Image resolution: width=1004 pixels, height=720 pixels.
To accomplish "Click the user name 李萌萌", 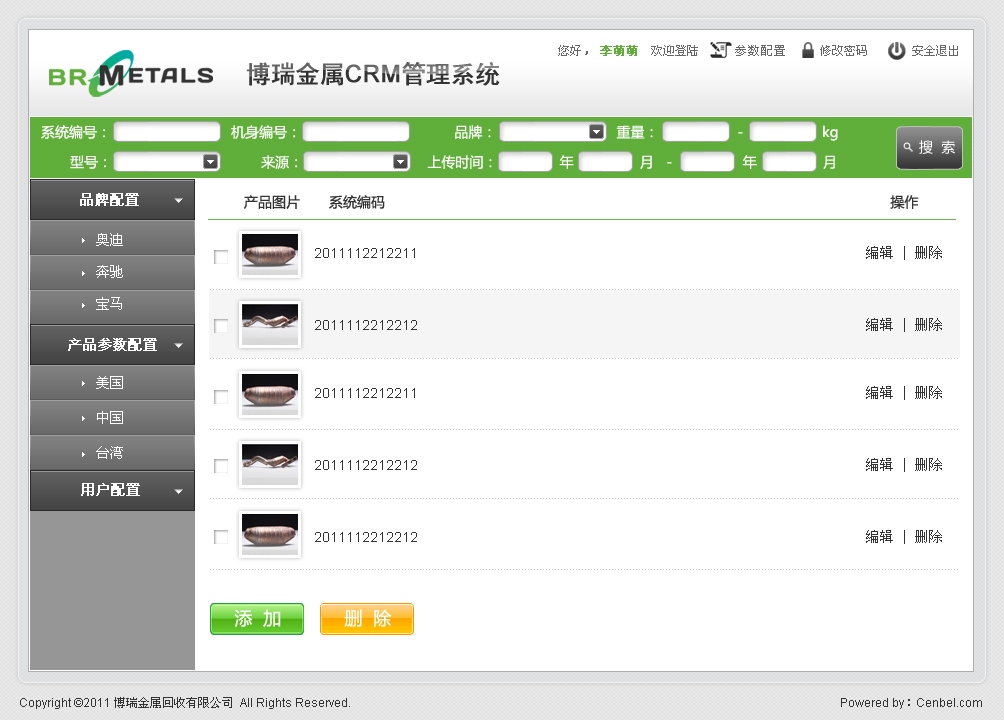I will (619, 51).
